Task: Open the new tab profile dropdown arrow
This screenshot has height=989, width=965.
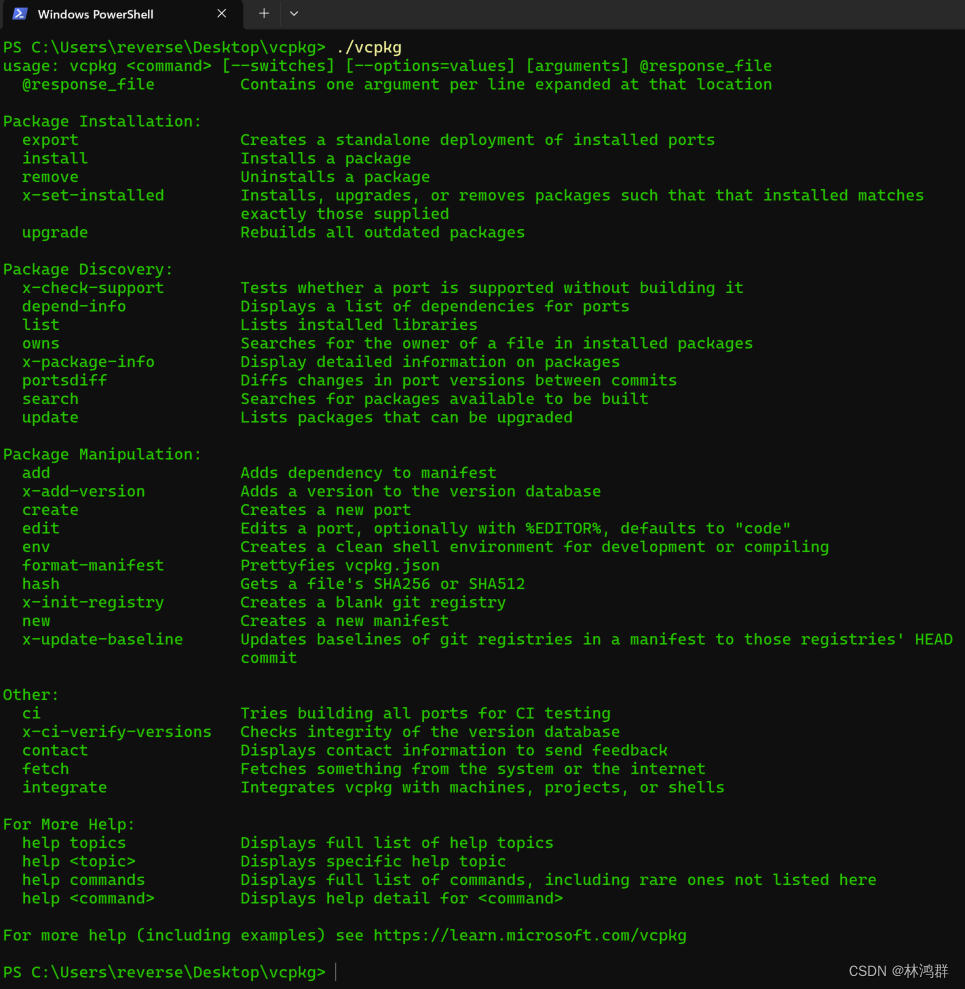Action: pyautogui.click(x=294, y=13)
